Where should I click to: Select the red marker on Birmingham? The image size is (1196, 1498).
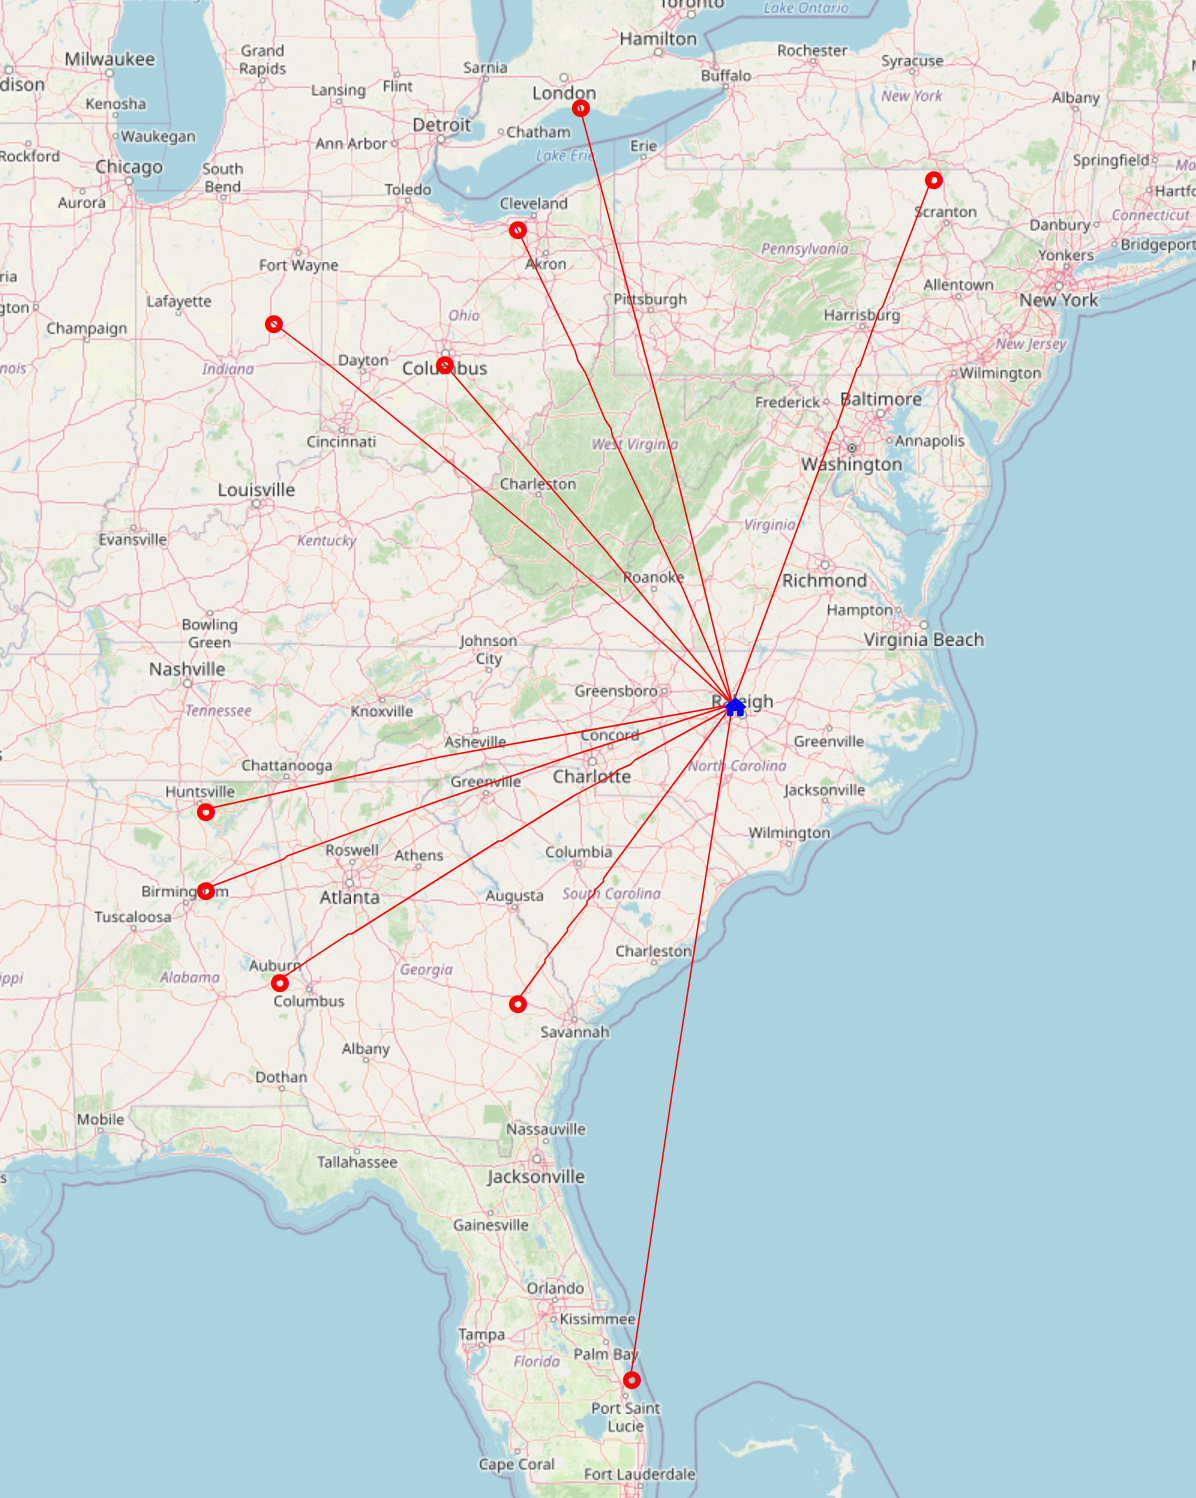[x=206, y=890]
